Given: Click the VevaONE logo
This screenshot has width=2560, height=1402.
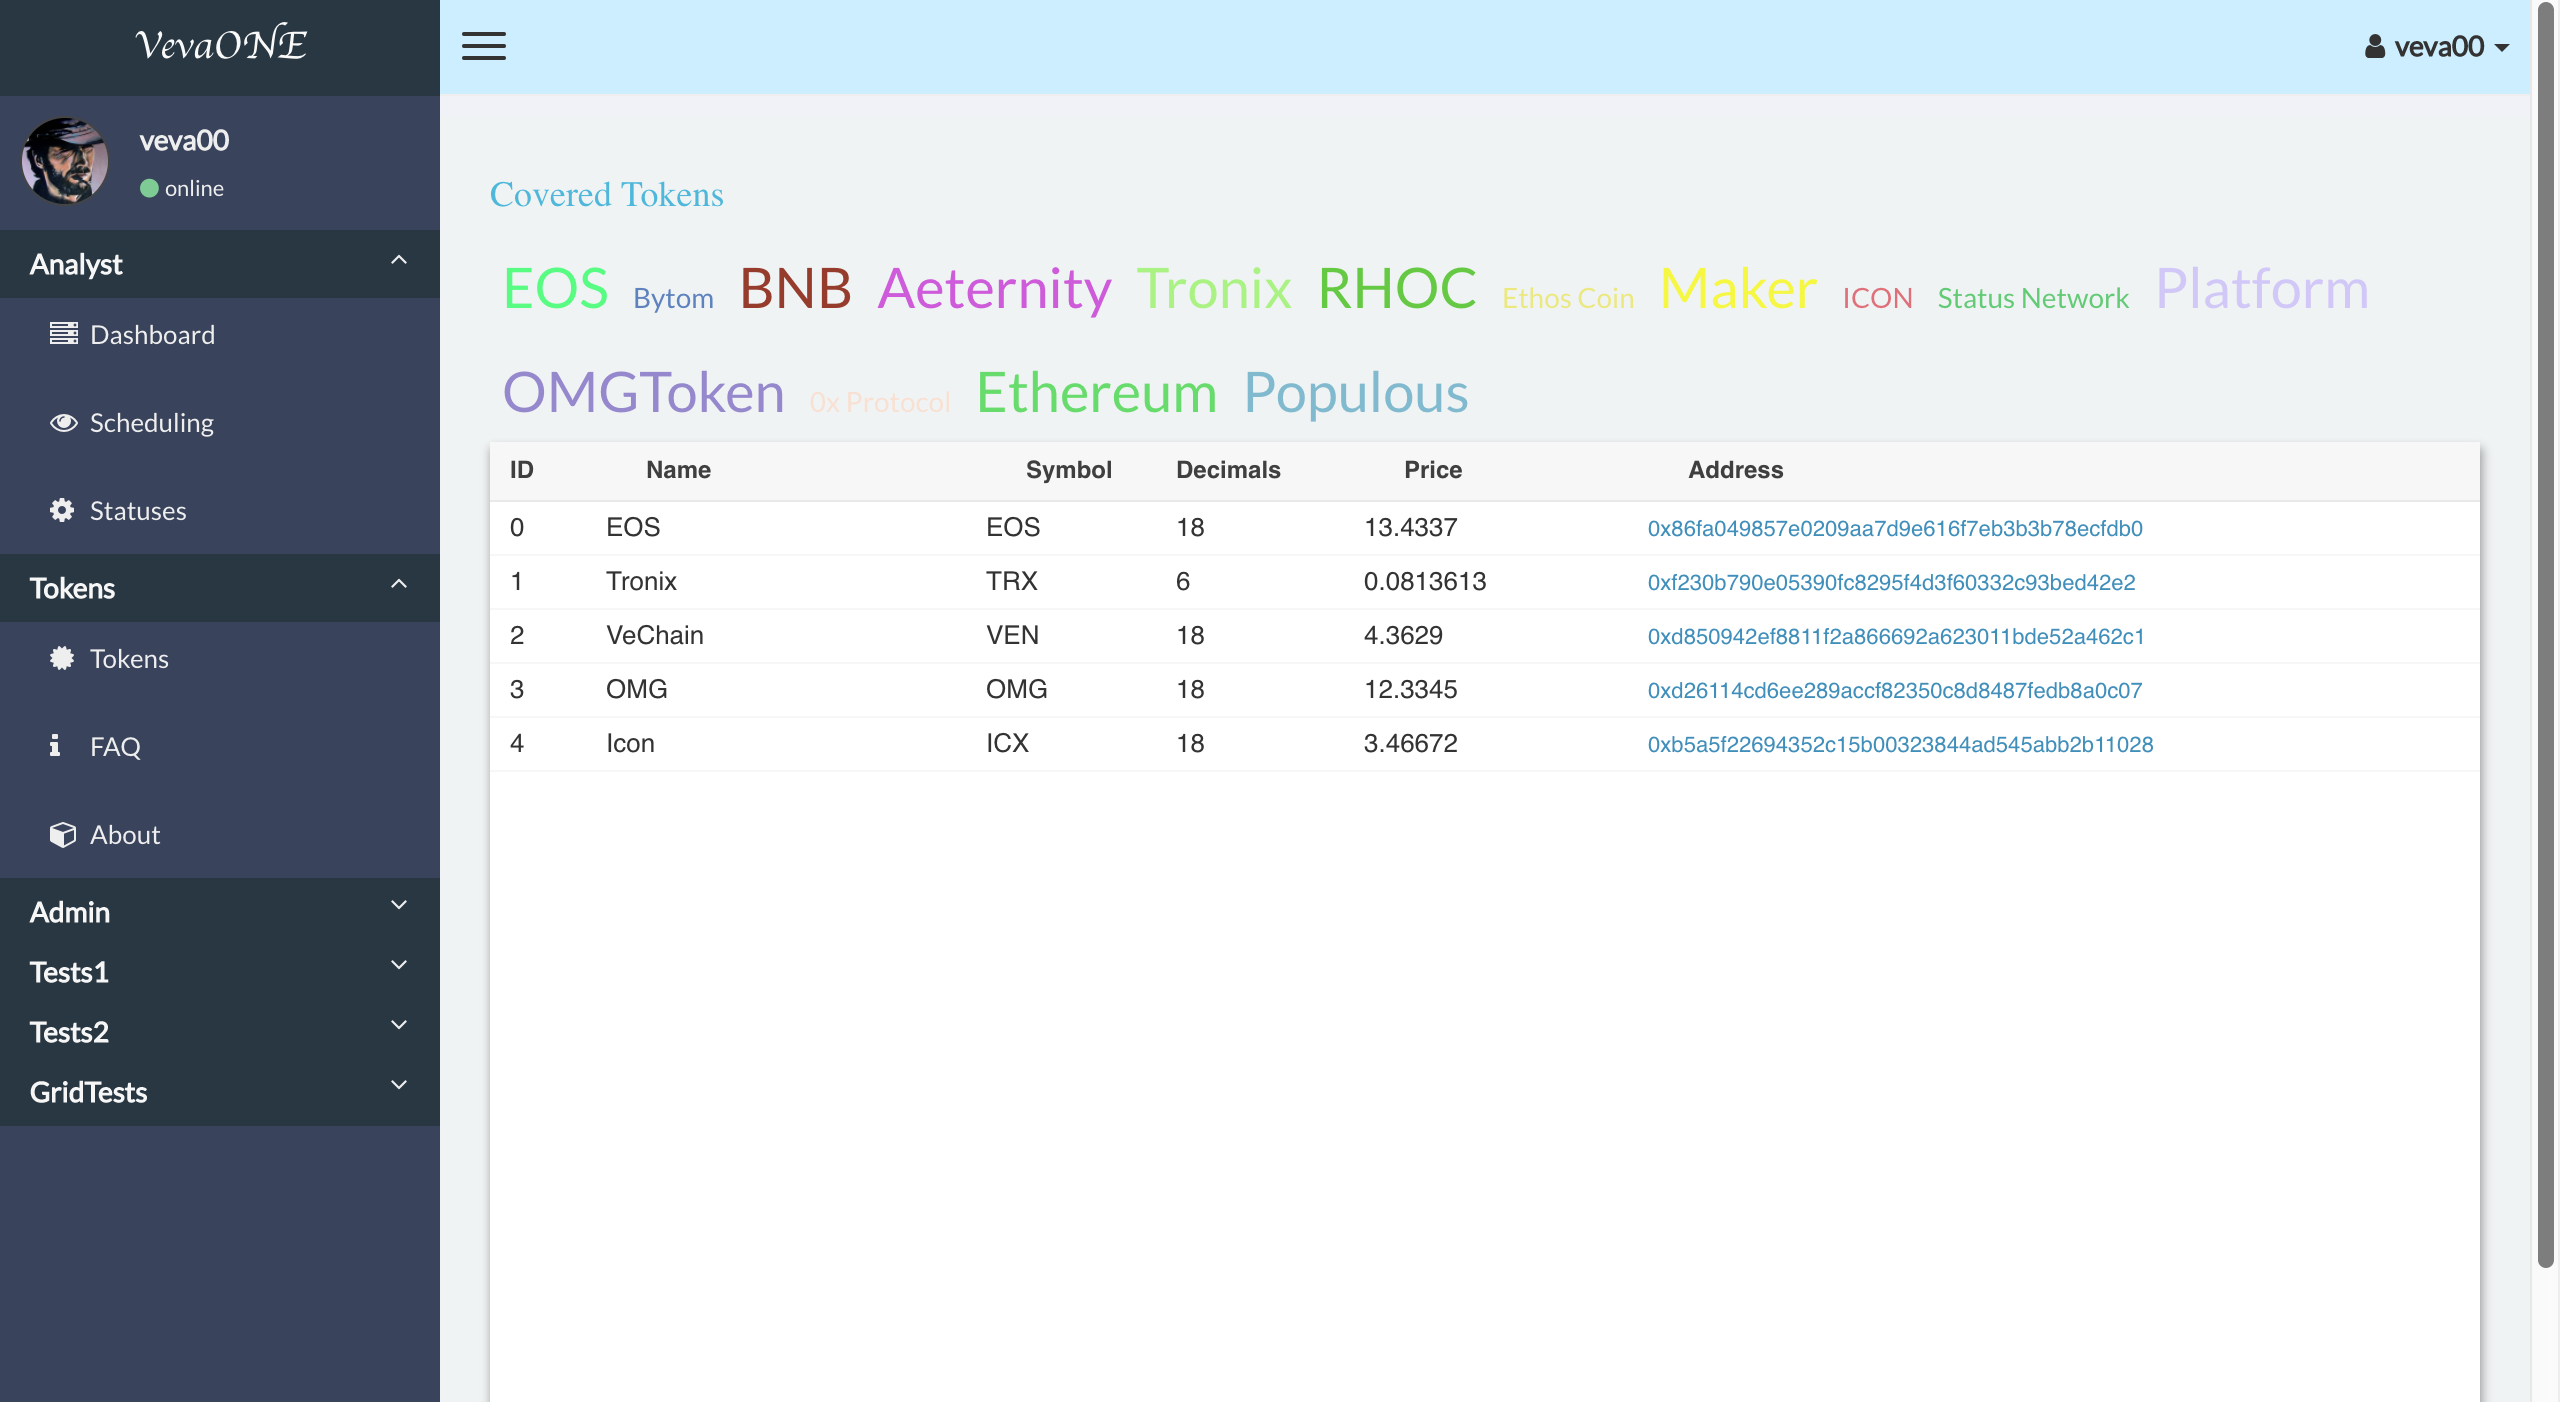Looking at the screenshot, I should 221,44.
